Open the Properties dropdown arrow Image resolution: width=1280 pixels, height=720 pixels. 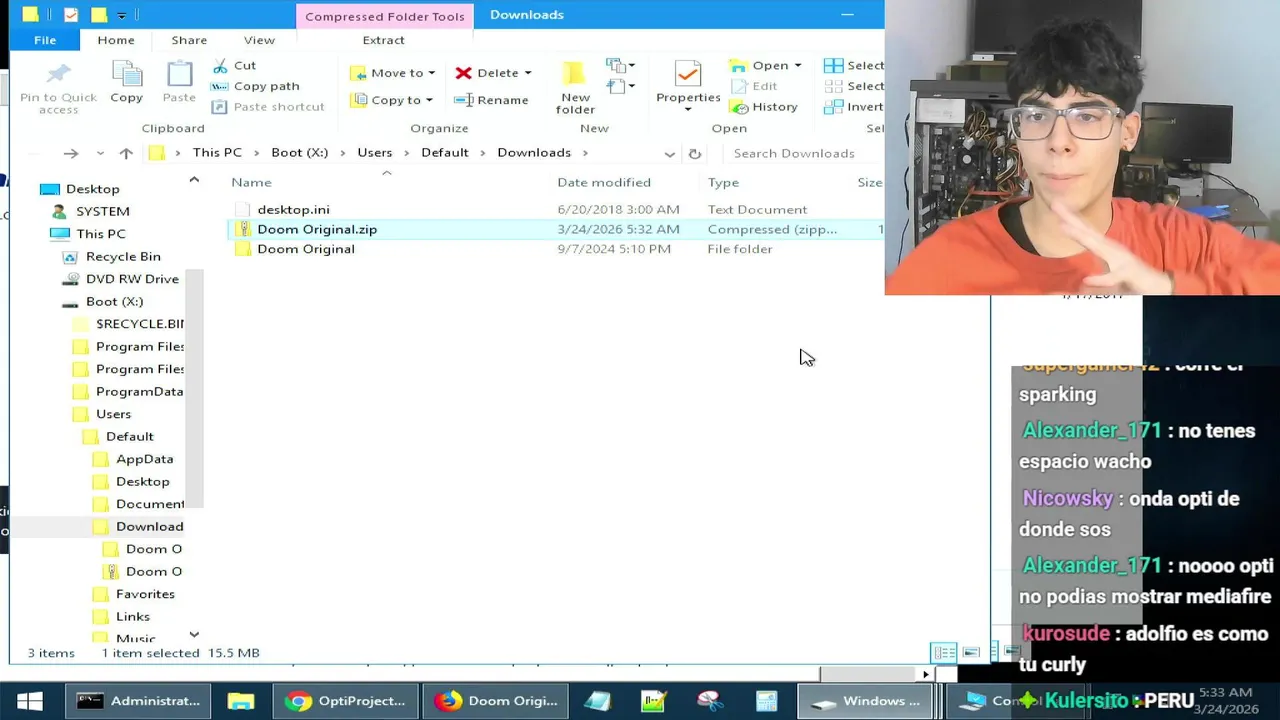pyautogui.click(x=688, y=109)
